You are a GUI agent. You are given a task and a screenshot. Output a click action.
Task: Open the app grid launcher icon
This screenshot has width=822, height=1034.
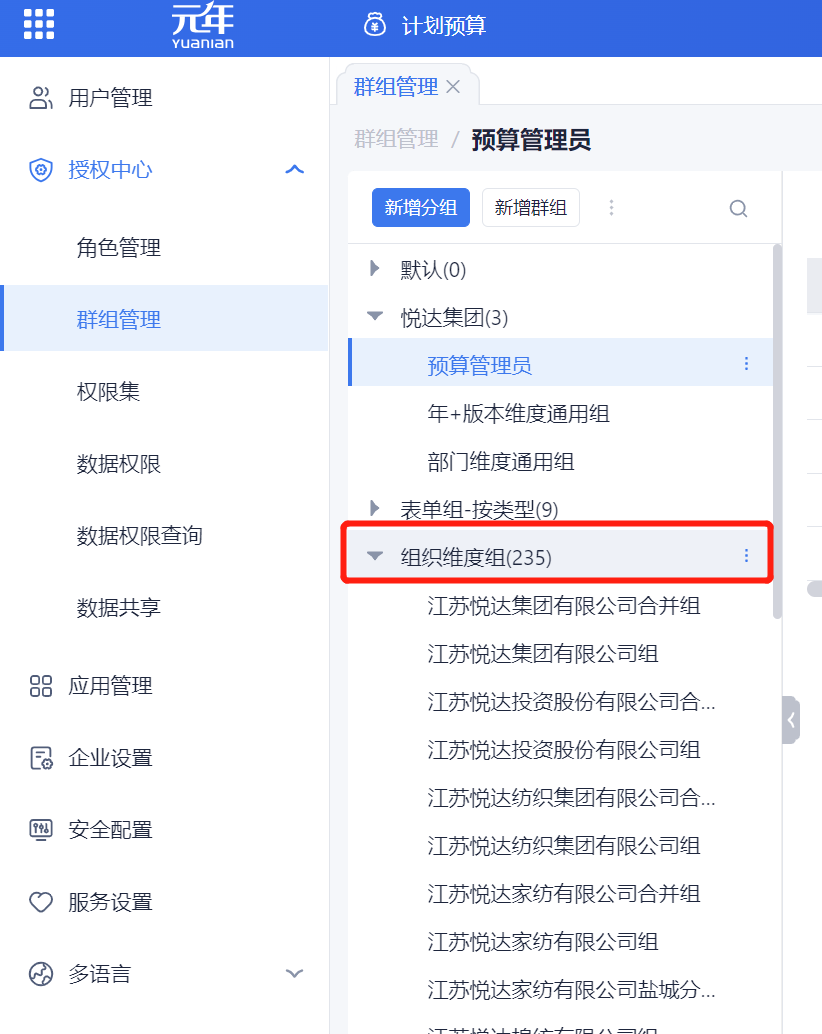tap(39, 24)
